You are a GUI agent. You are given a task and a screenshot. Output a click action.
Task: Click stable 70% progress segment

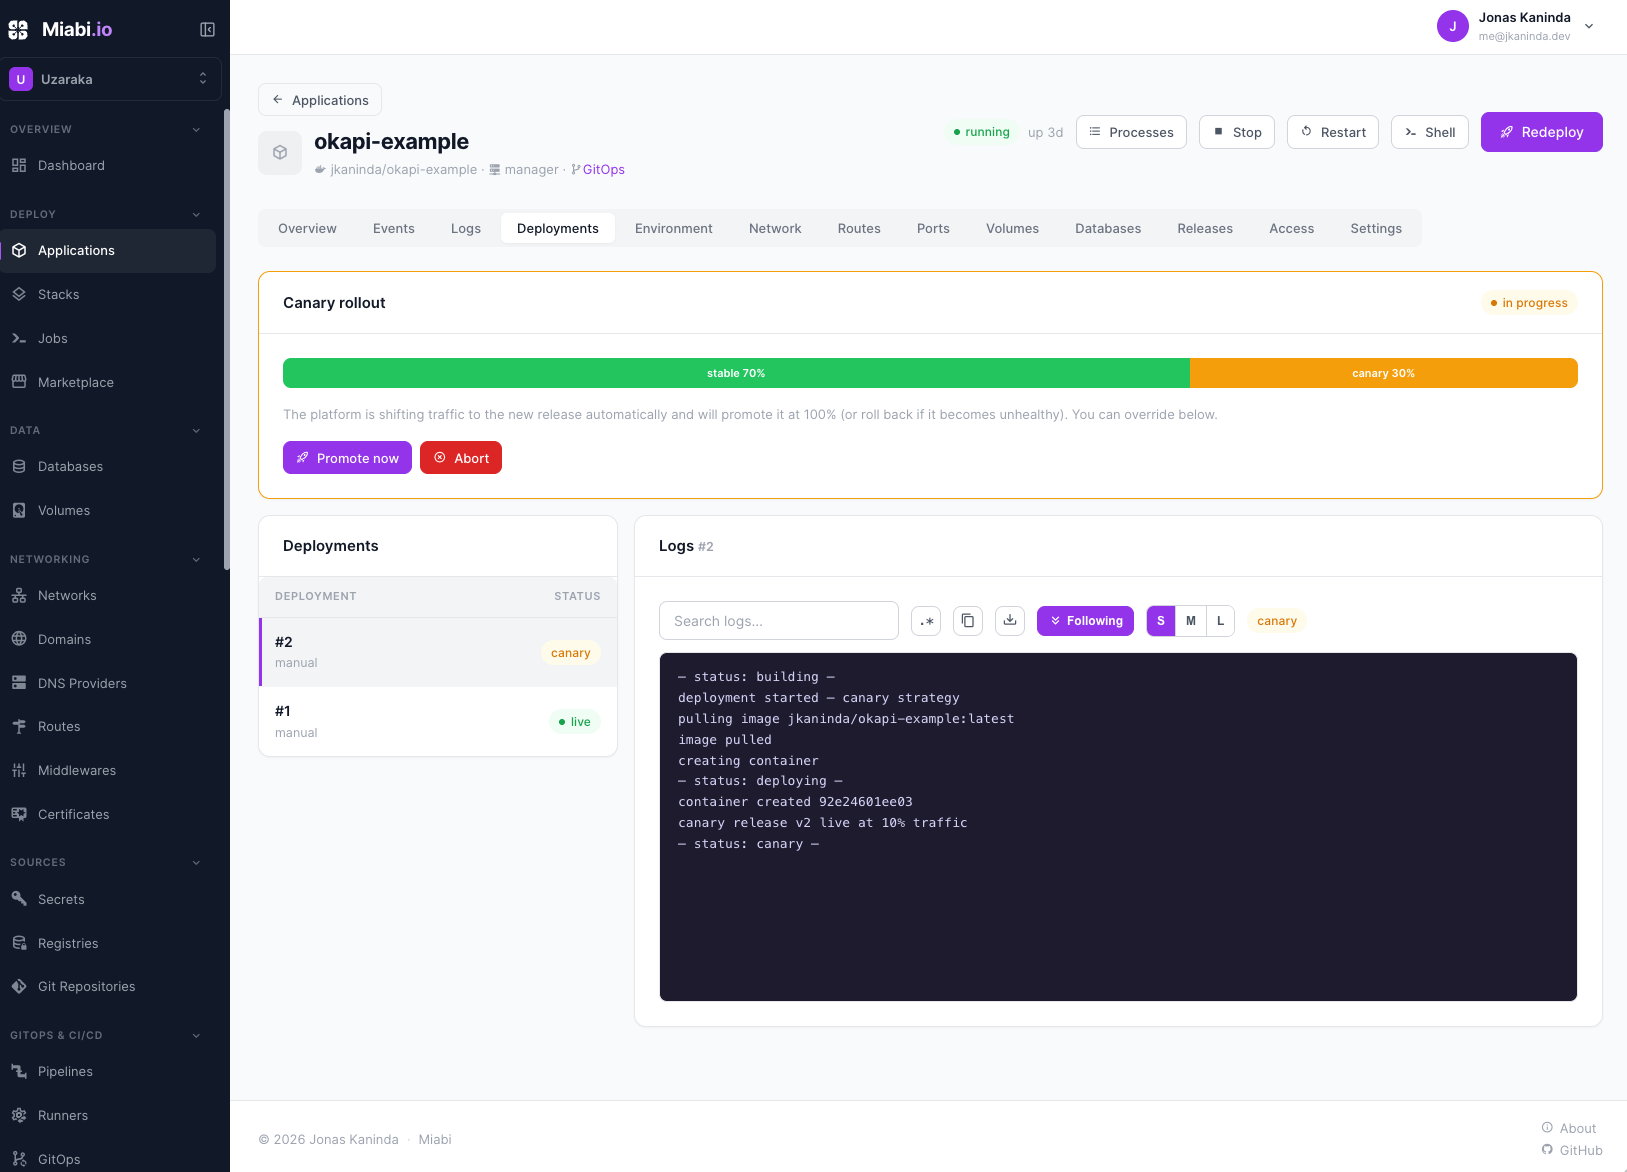pos(736,373)
